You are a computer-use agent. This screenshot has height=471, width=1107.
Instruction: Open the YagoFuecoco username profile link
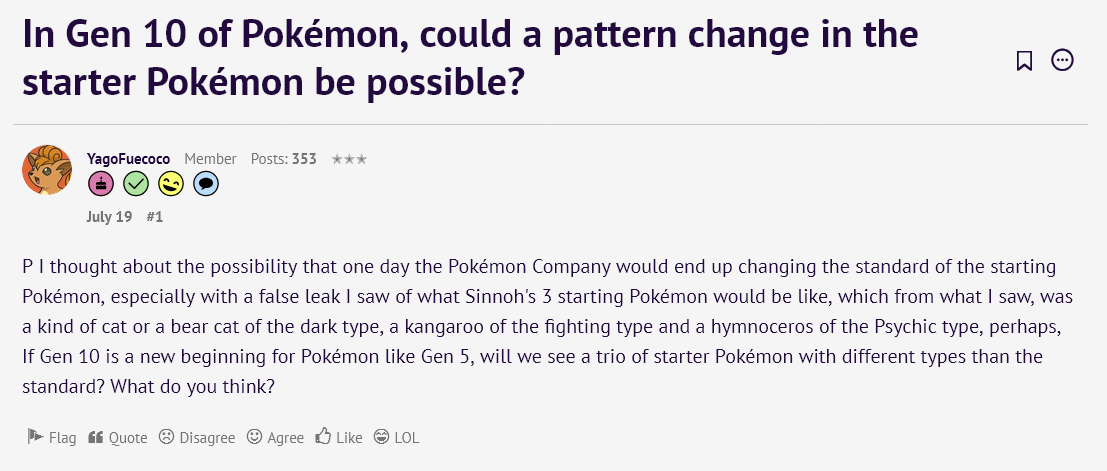pyautogui.click(x=128, y=159)
